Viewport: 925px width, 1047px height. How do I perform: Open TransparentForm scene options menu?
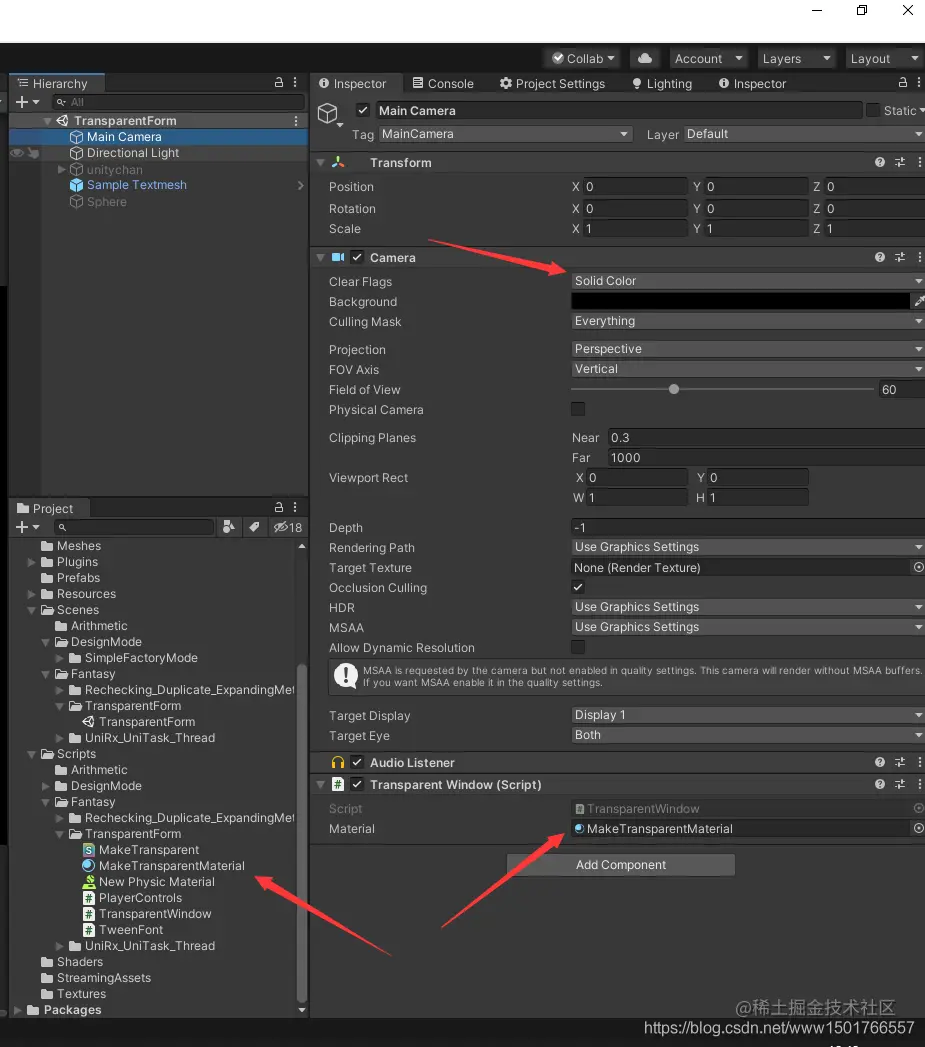coord(296,121)
